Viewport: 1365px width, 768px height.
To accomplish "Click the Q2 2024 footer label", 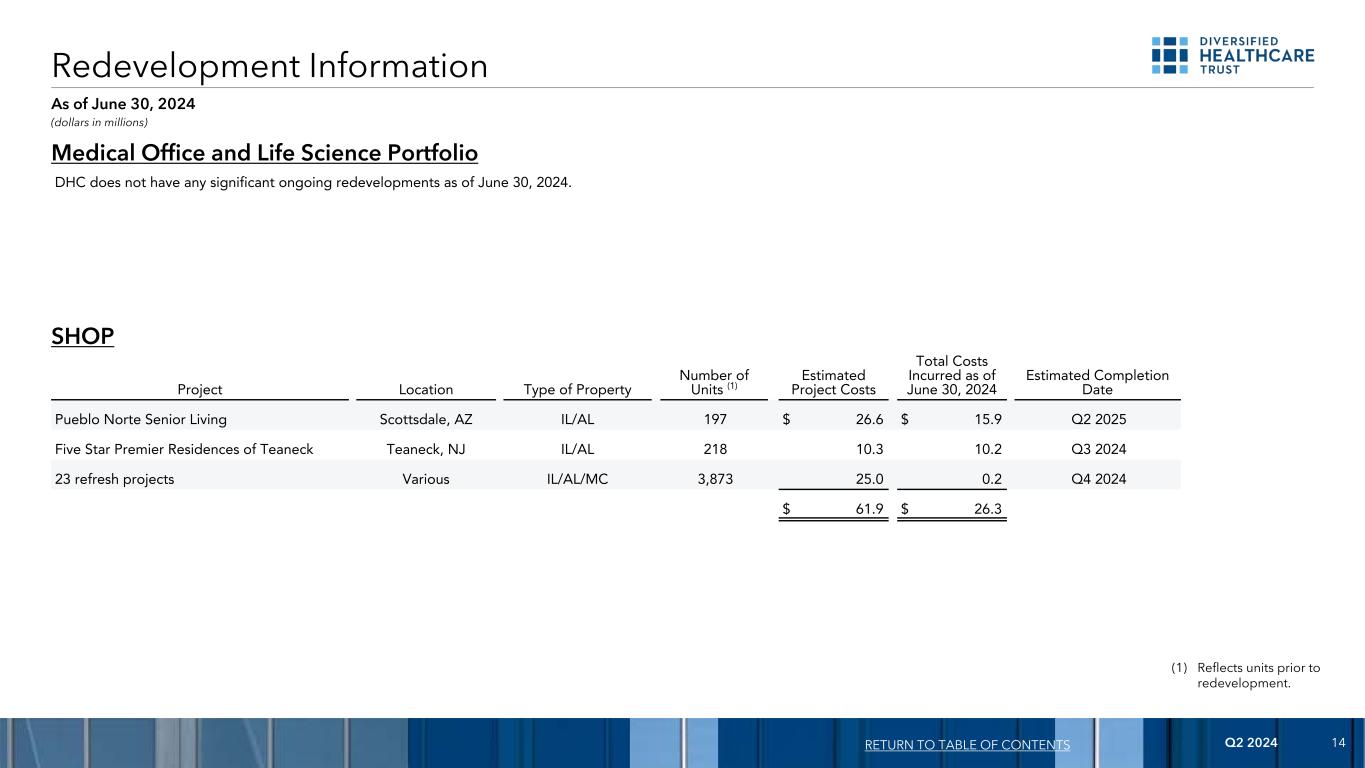I will (1250, 743).
